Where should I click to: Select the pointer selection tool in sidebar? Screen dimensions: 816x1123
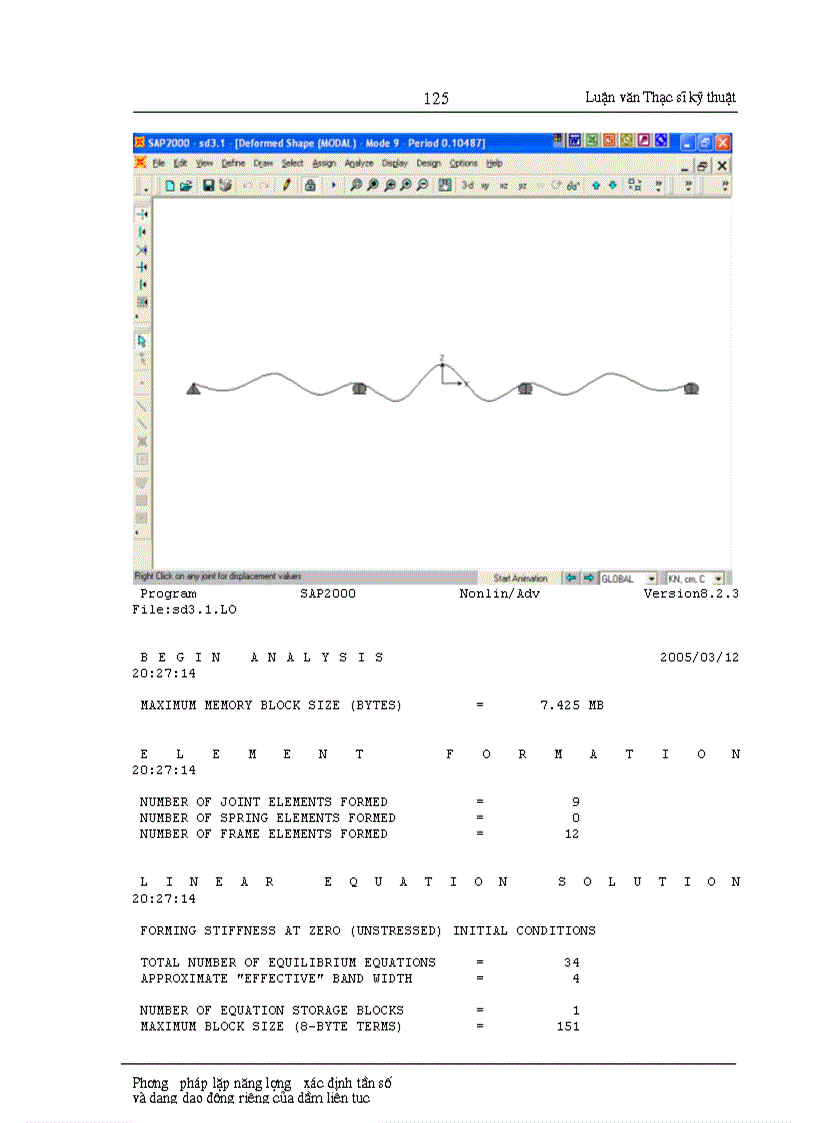(x=142, y=340)
